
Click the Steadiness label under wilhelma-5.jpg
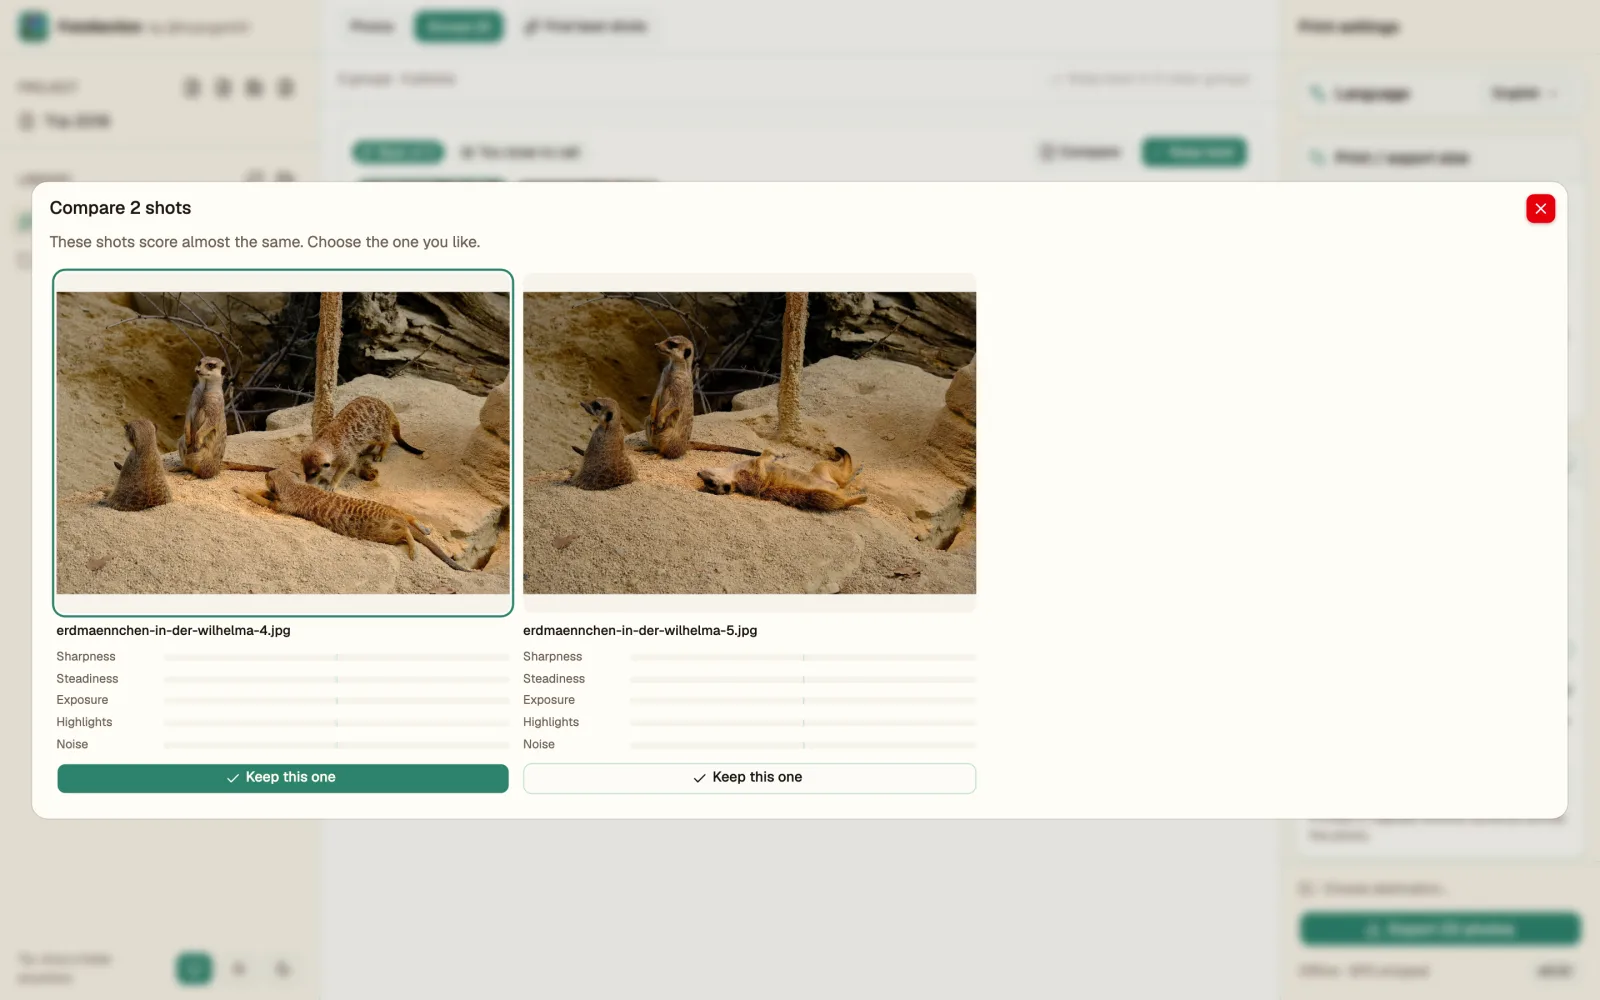click(554, 679)
